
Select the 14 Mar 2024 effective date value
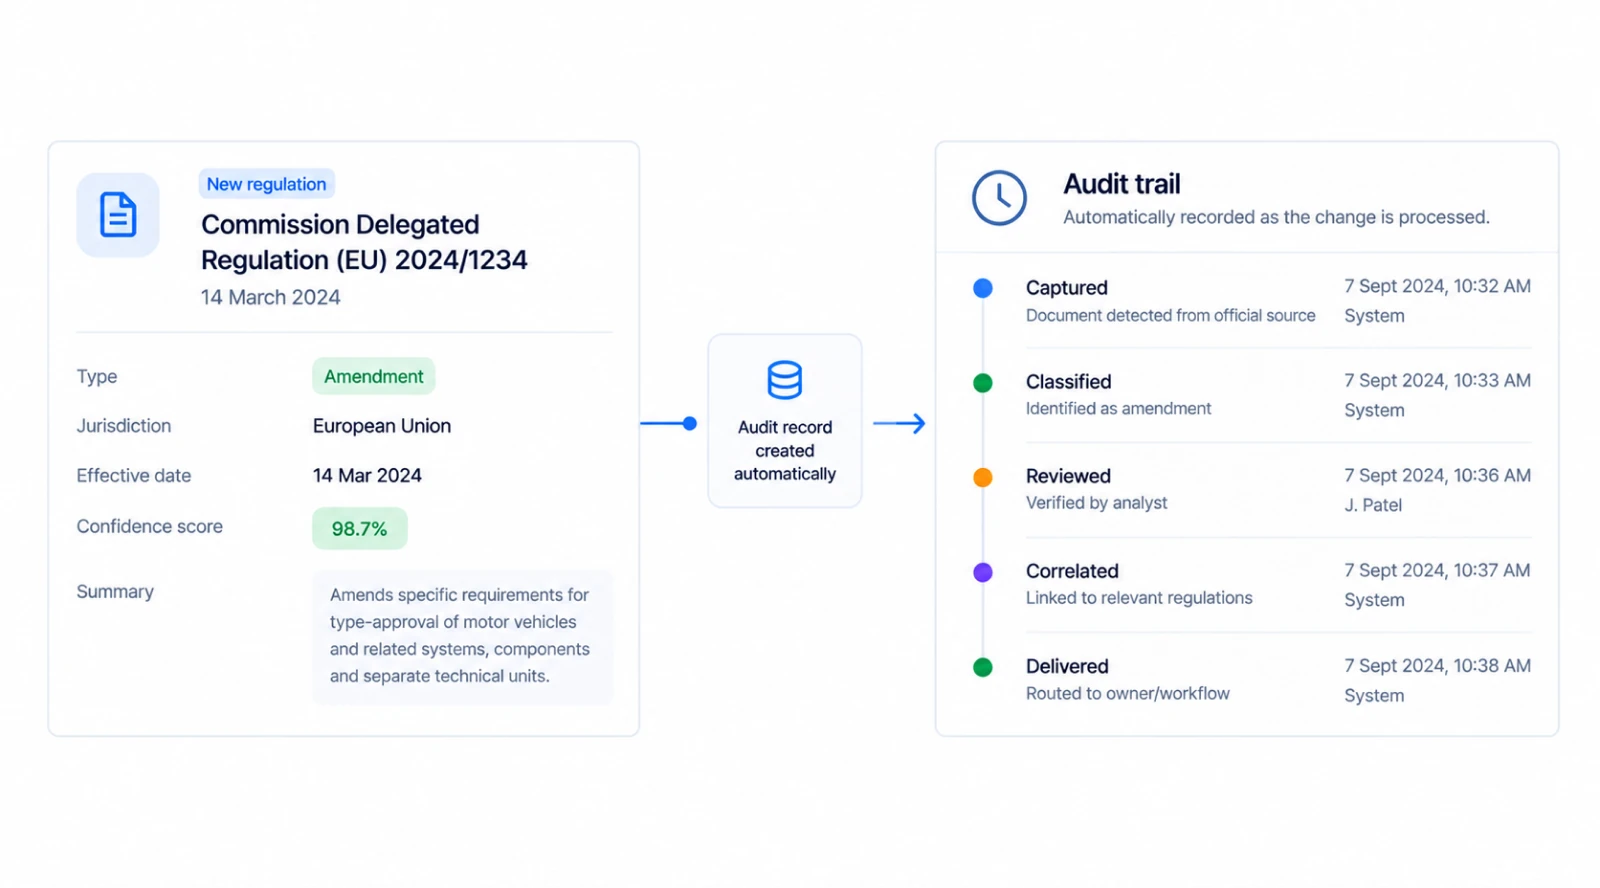point(367,476)
